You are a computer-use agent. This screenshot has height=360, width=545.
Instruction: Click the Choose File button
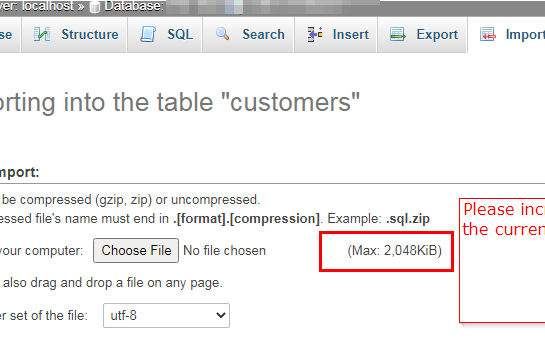[136, 251]
